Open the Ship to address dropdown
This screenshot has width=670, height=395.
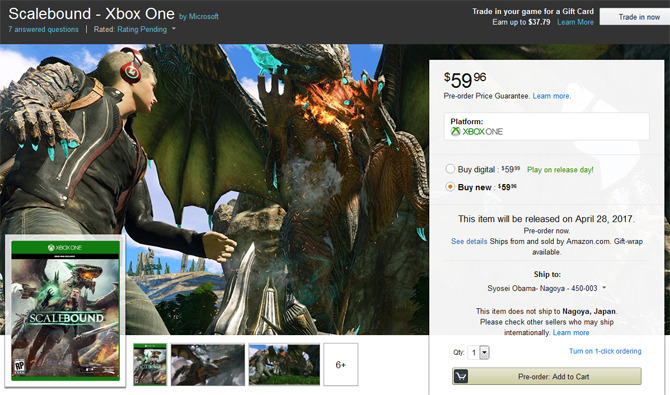pos(547,289)
